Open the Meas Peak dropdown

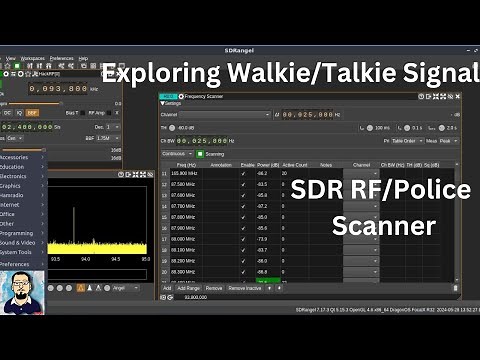coord(449,141)
